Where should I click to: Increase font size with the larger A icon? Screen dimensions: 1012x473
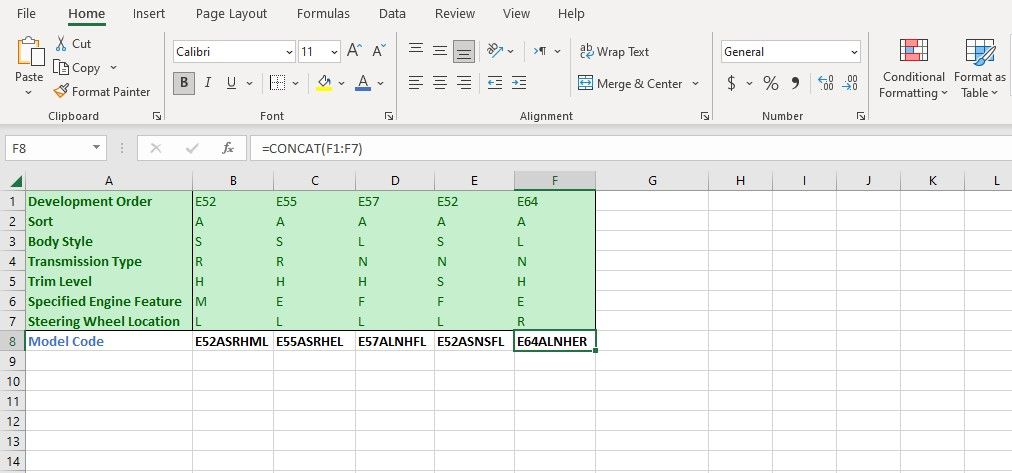coord(354,51)
